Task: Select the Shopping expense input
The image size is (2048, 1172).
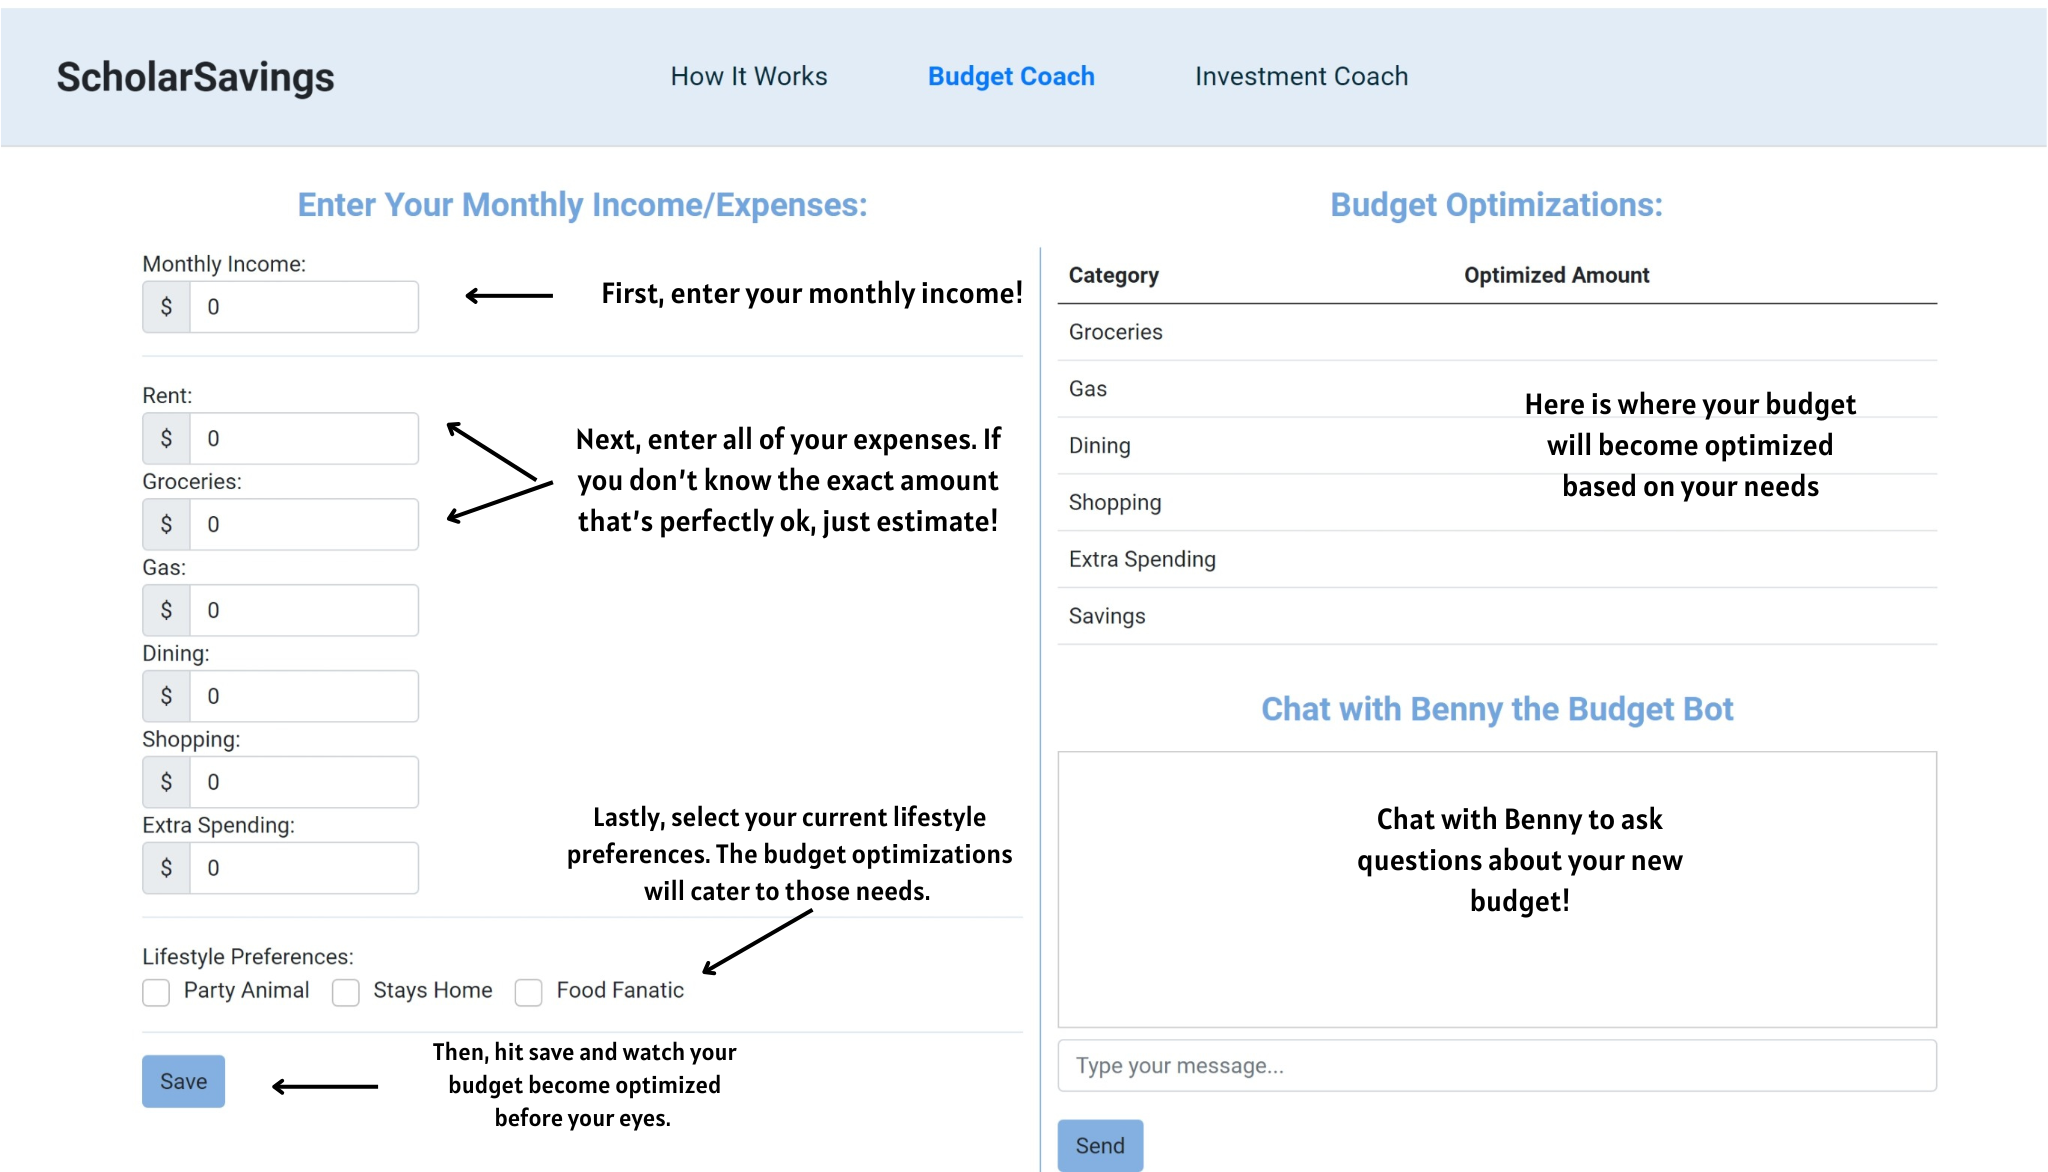Action: pyautogui.click(x=303, y=782)
